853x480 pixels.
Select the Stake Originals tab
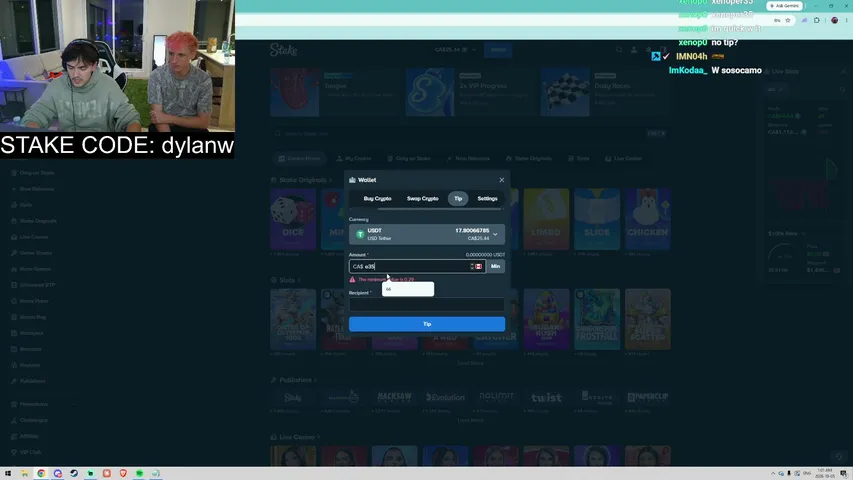(529, 158)
